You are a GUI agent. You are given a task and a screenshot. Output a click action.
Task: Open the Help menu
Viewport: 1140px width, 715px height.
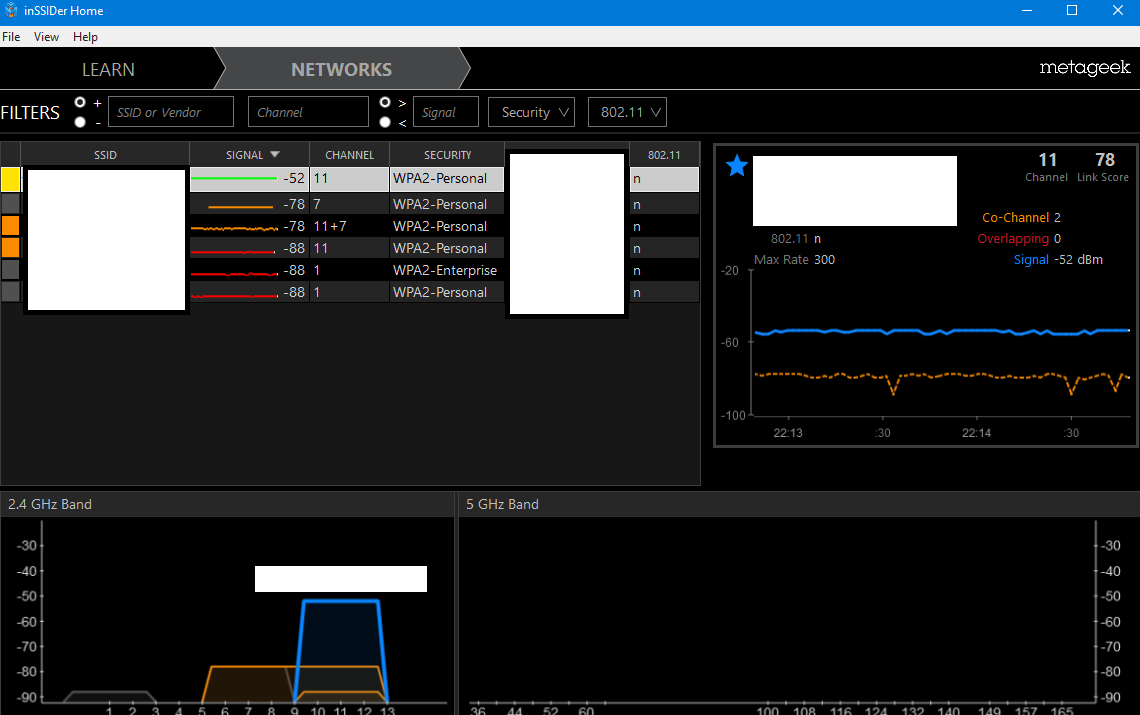(x=85, y=36)
